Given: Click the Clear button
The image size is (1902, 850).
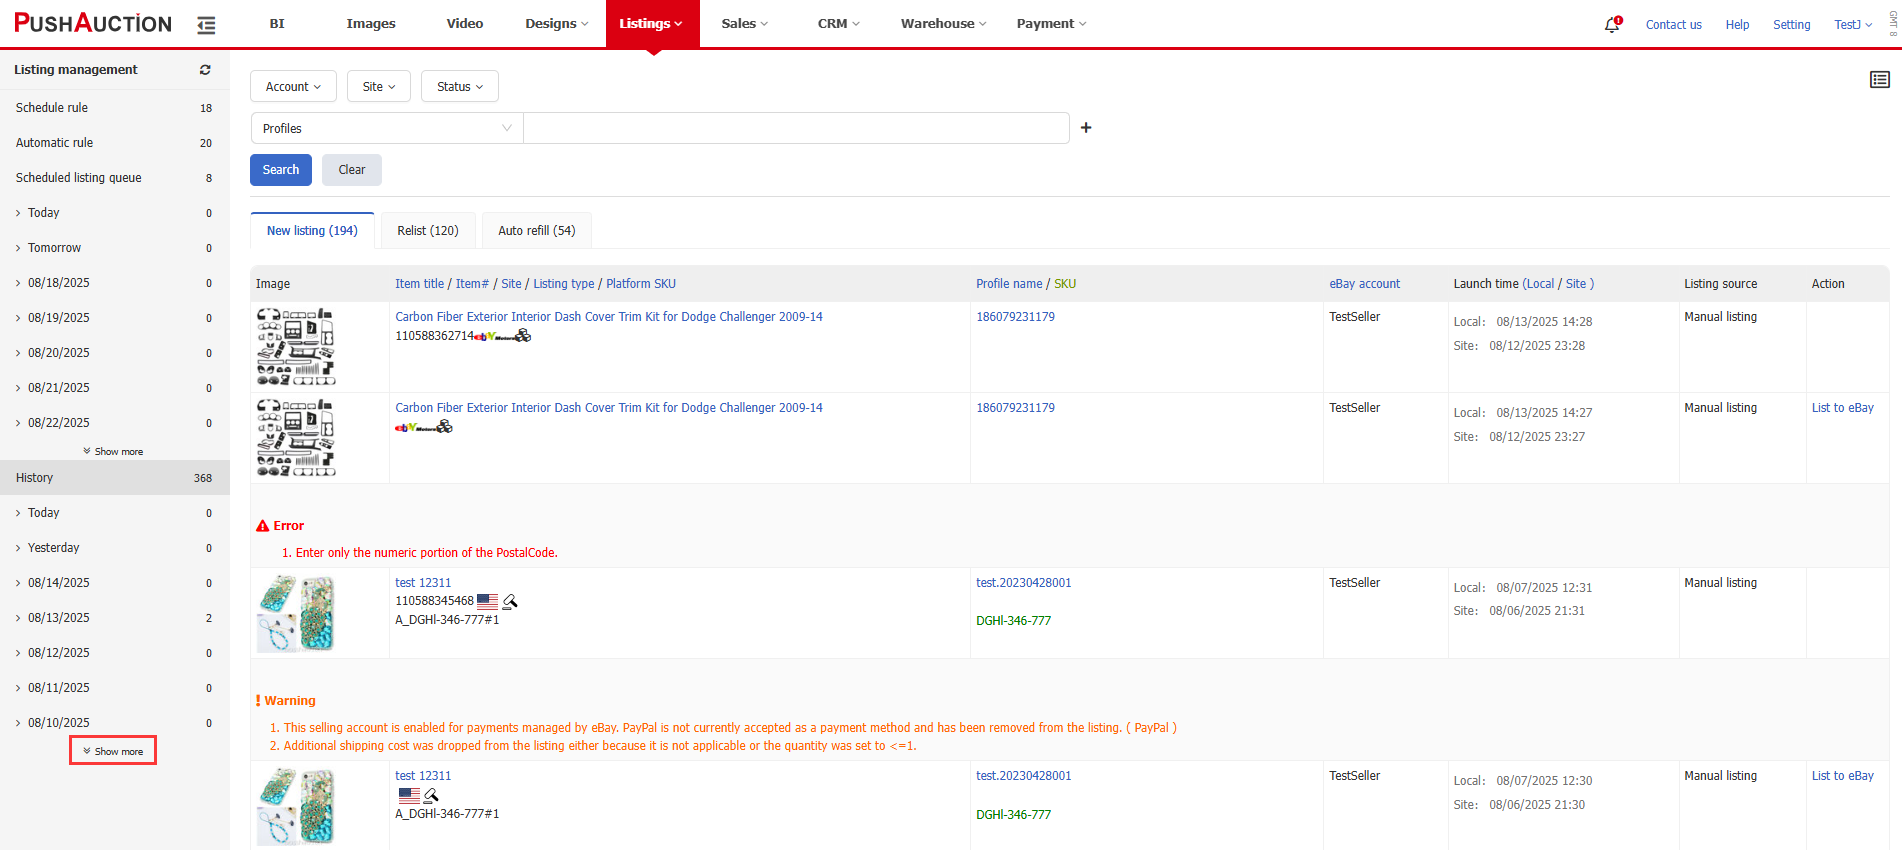Looking at the screenshot, I should tap(352, 170).
